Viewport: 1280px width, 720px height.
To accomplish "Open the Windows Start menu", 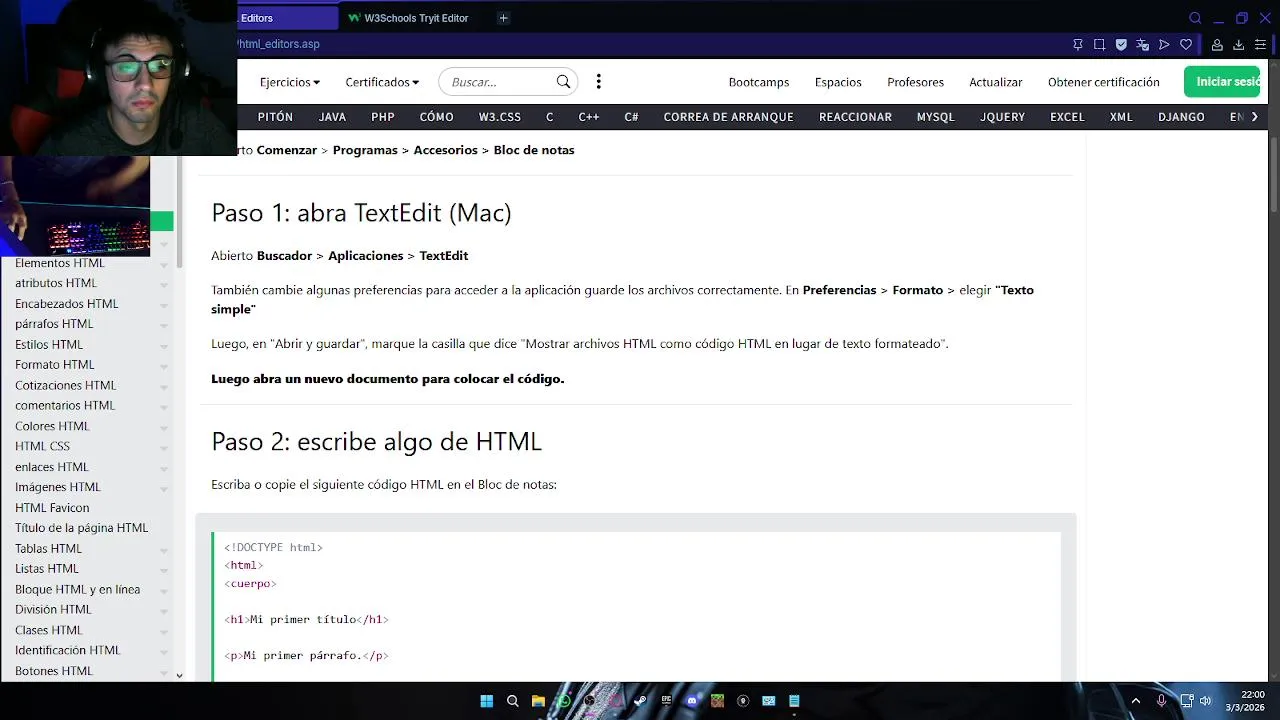I will tap(487, 701).
